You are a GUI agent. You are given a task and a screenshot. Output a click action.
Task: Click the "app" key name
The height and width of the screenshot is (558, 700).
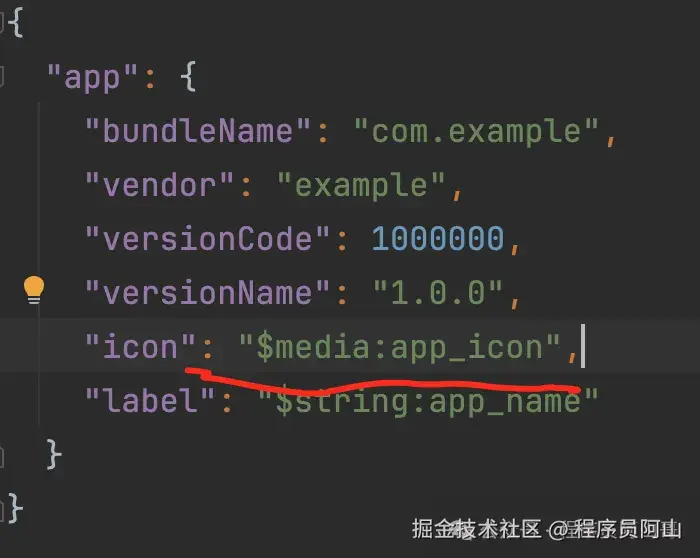pyautogui.click(x=92, y=78)
